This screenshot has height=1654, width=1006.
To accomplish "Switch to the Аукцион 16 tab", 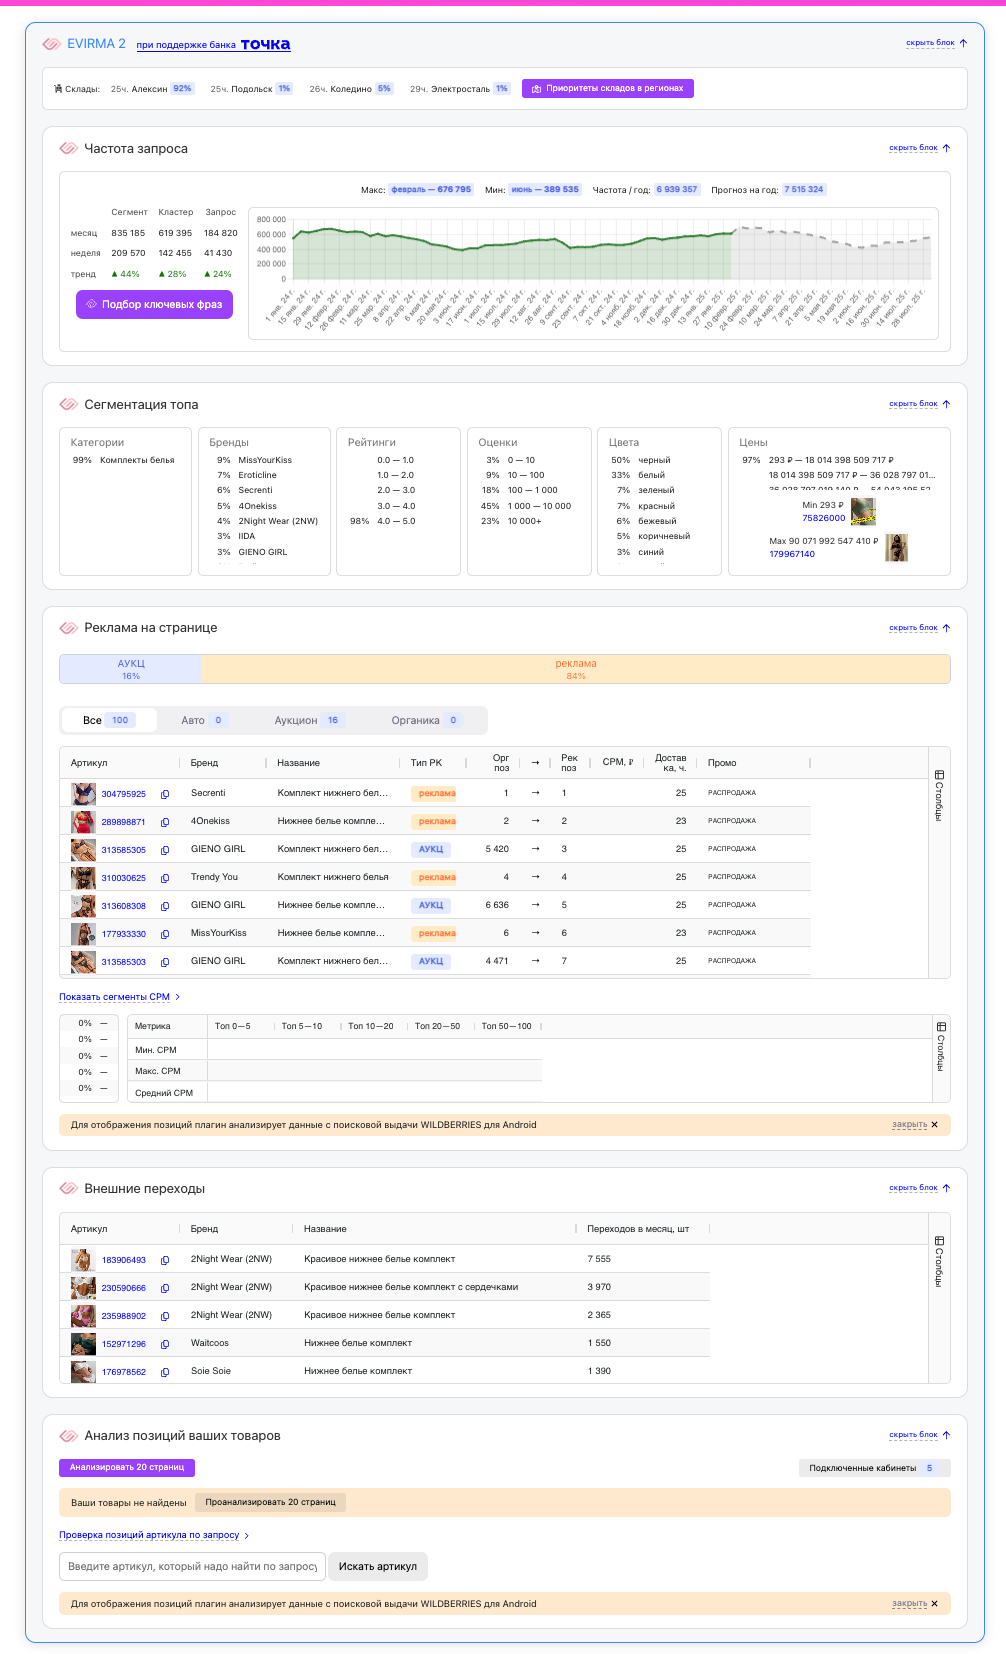I will click(308, 720).
